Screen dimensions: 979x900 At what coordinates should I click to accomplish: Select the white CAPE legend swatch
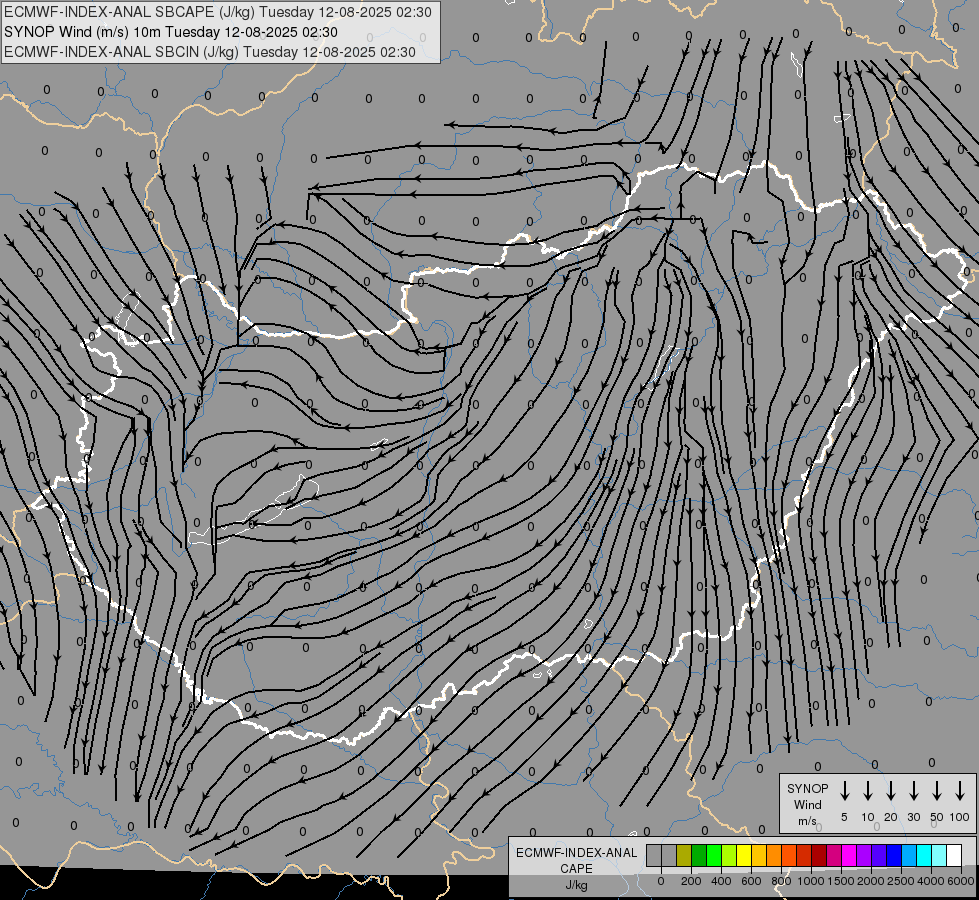(954, 856)
